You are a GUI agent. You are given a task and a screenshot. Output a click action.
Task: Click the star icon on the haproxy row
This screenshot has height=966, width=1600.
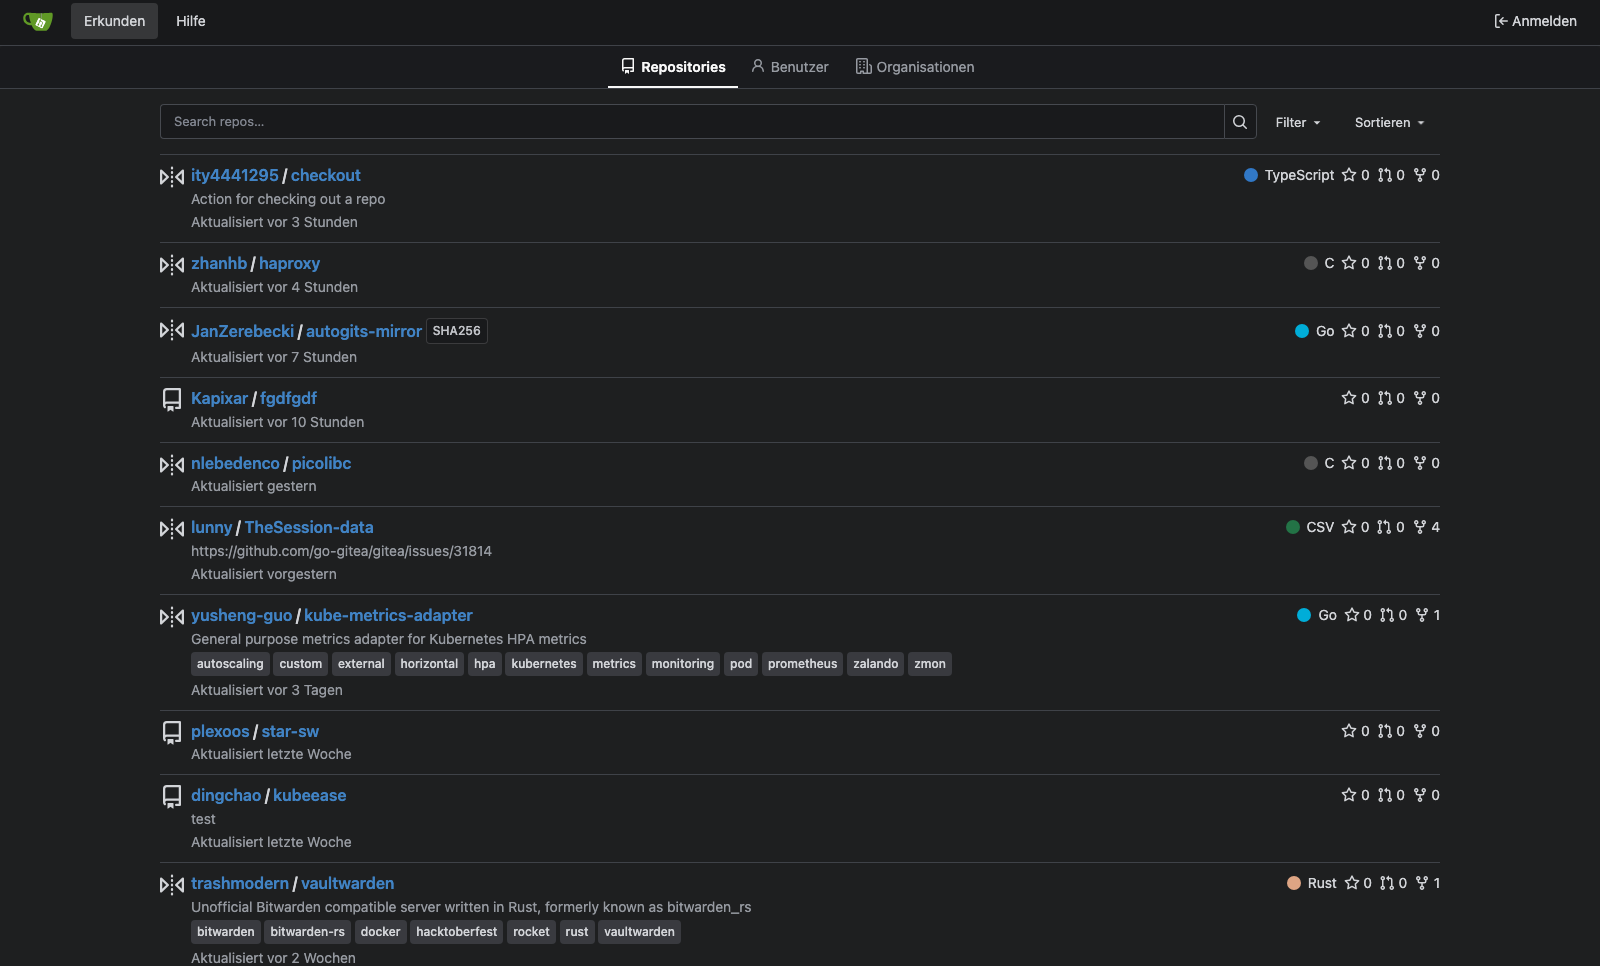point(1349,263)
